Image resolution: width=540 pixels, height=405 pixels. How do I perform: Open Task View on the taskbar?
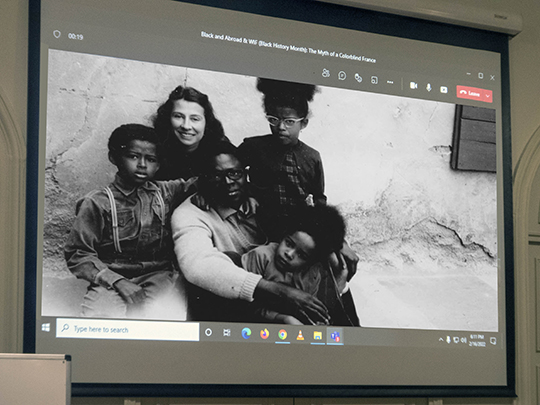tap(227, 333)
